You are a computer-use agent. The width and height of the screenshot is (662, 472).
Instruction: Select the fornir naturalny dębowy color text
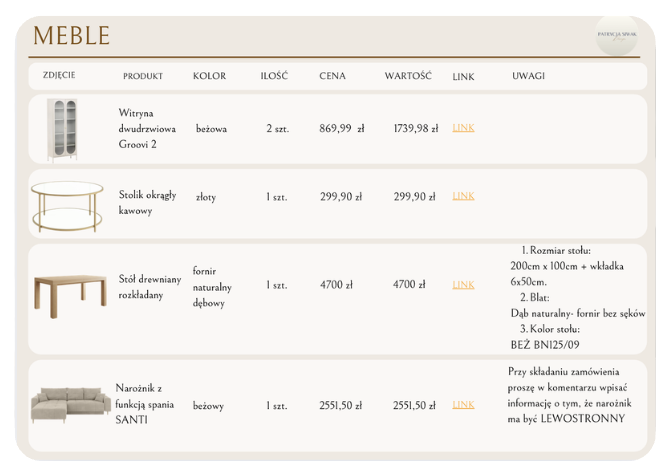click(212, 287)
